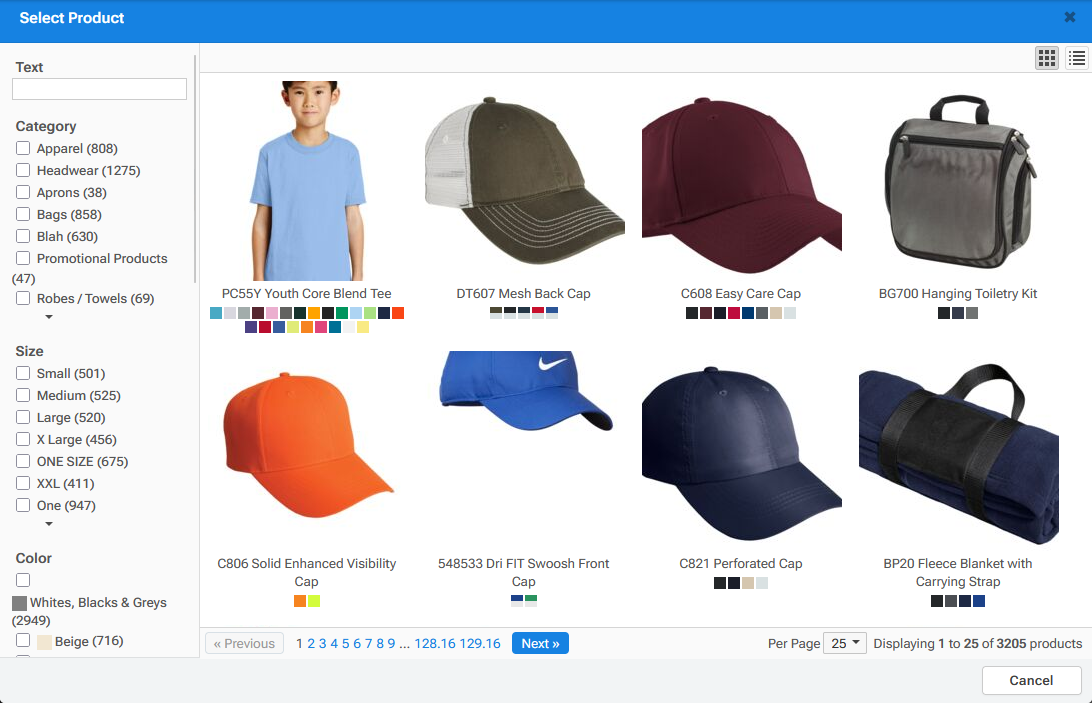Switch to grid view layout
Image resolution: width=1092 pixels, height=703 pixels.
tap(1046, 57)
